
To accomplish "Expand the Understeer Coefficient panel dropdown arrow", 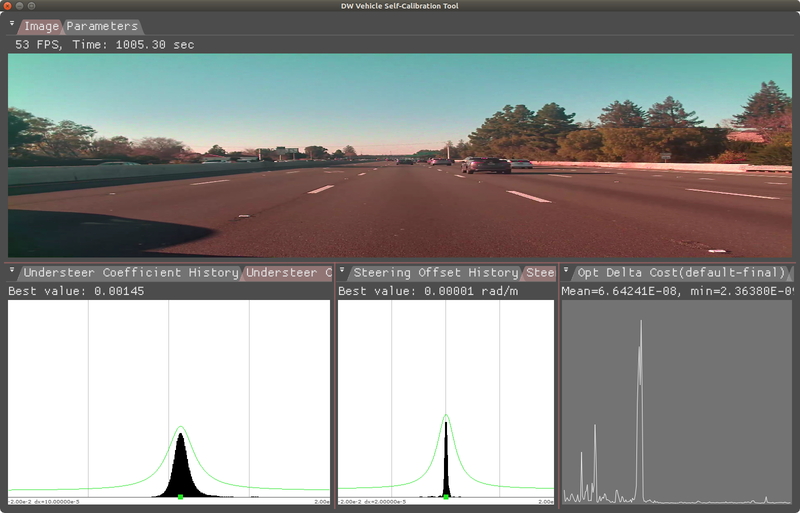I will point(12,270).
